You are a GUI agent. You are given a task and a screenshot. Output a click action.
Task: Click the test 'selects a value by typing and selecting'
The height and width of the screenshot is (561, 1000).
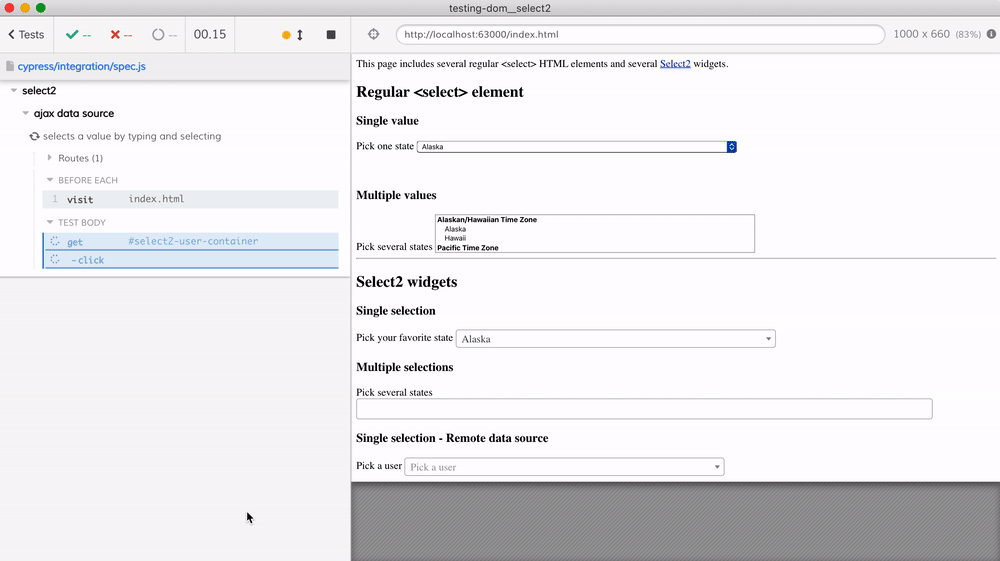pyautogui.click(x=132, y=136)
